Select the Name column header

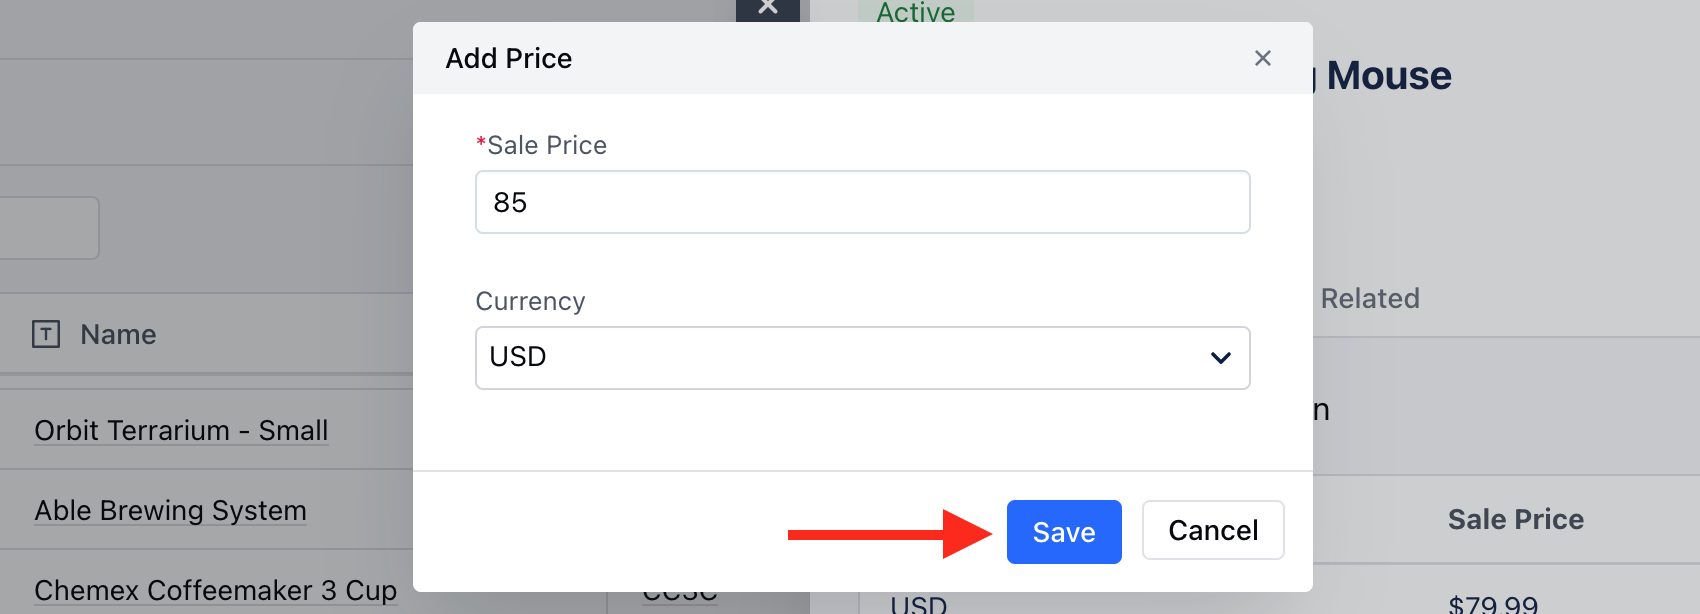click(x=118, y=334)
